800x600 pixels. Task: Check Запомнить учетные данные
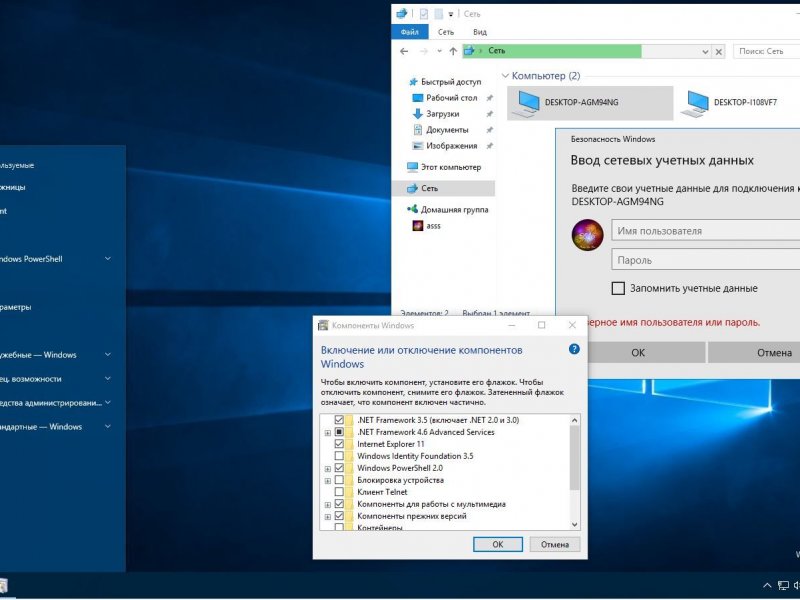618,288
